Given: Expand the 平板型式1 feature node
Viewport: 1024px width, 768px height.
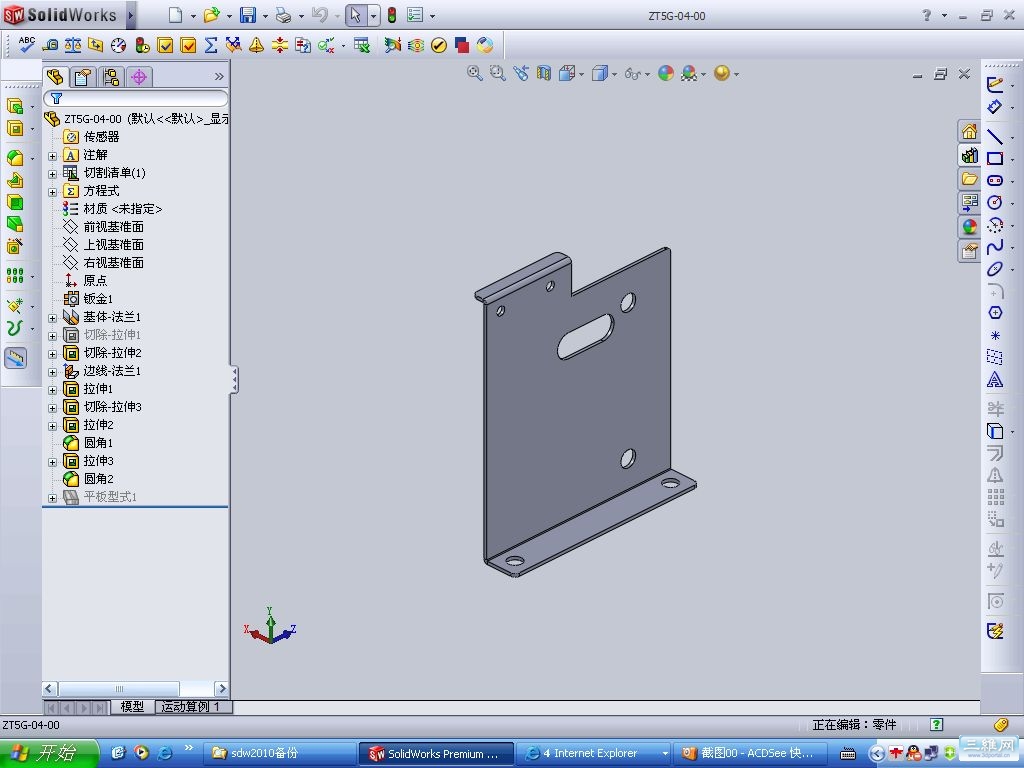Looking at the screenshot, I should coord(52,498).
